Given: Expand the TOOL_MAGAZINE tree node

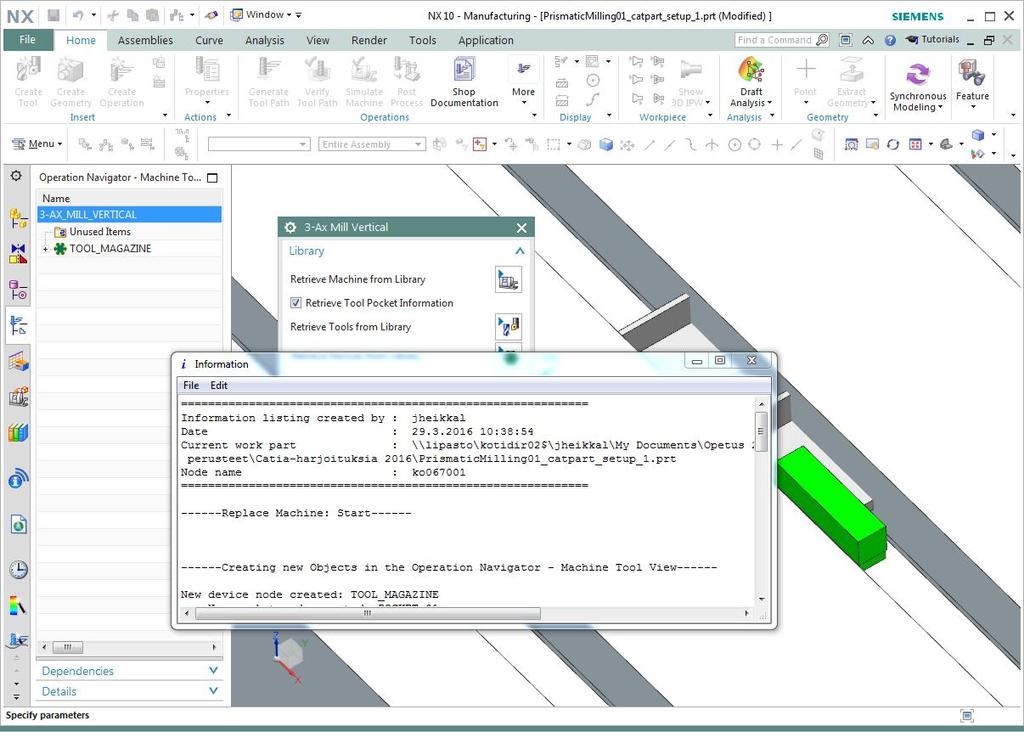Looking at the screenshot, I should (x=45, y=249).
